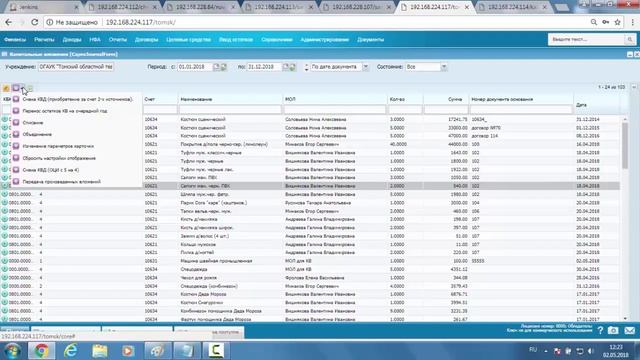The width and height of the screenshot is (640, 360).
Task: Click the purple operations toolbar icon
Action: (x=16, y=88)
